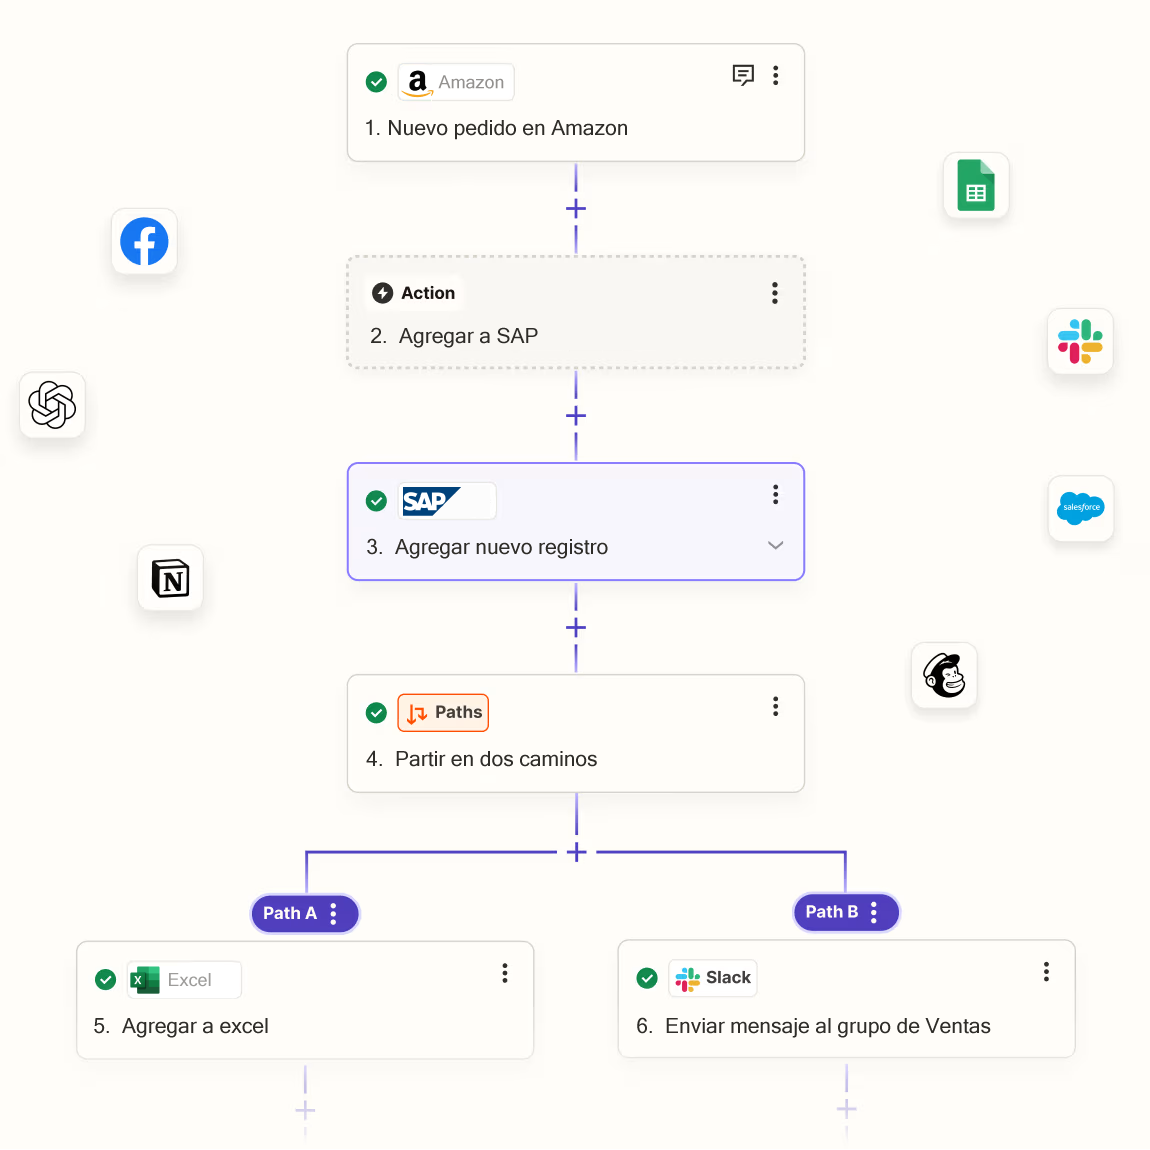The image size is (1150, 1150).
Task: Open the options menu for the Agregar a SAP step
Action: tap(775, 293)
